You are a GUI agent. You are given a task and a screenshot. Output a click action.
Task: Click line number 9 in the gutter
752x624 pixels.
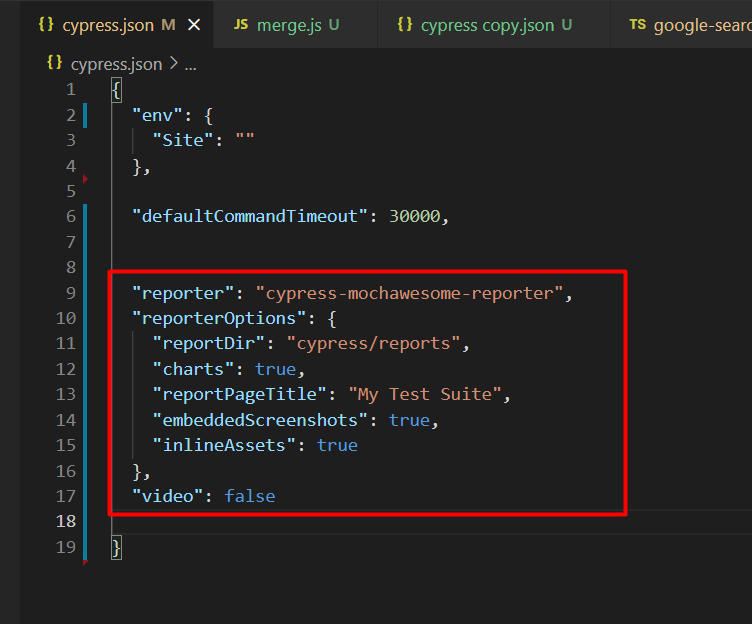[71, 293]
